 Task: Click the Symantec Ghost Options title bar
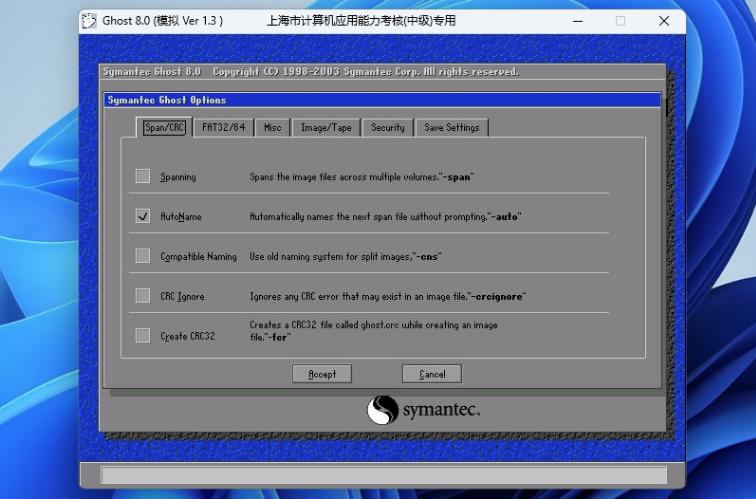coord(382,100)
